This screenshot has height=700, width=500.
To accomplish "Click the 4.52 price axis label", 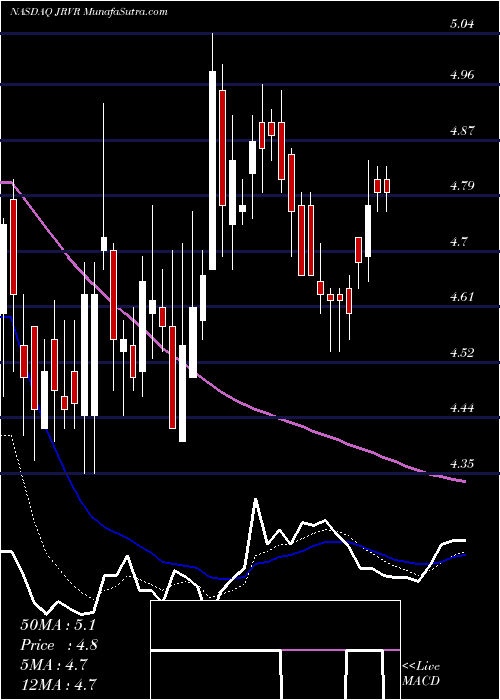I will coord(462,353).
